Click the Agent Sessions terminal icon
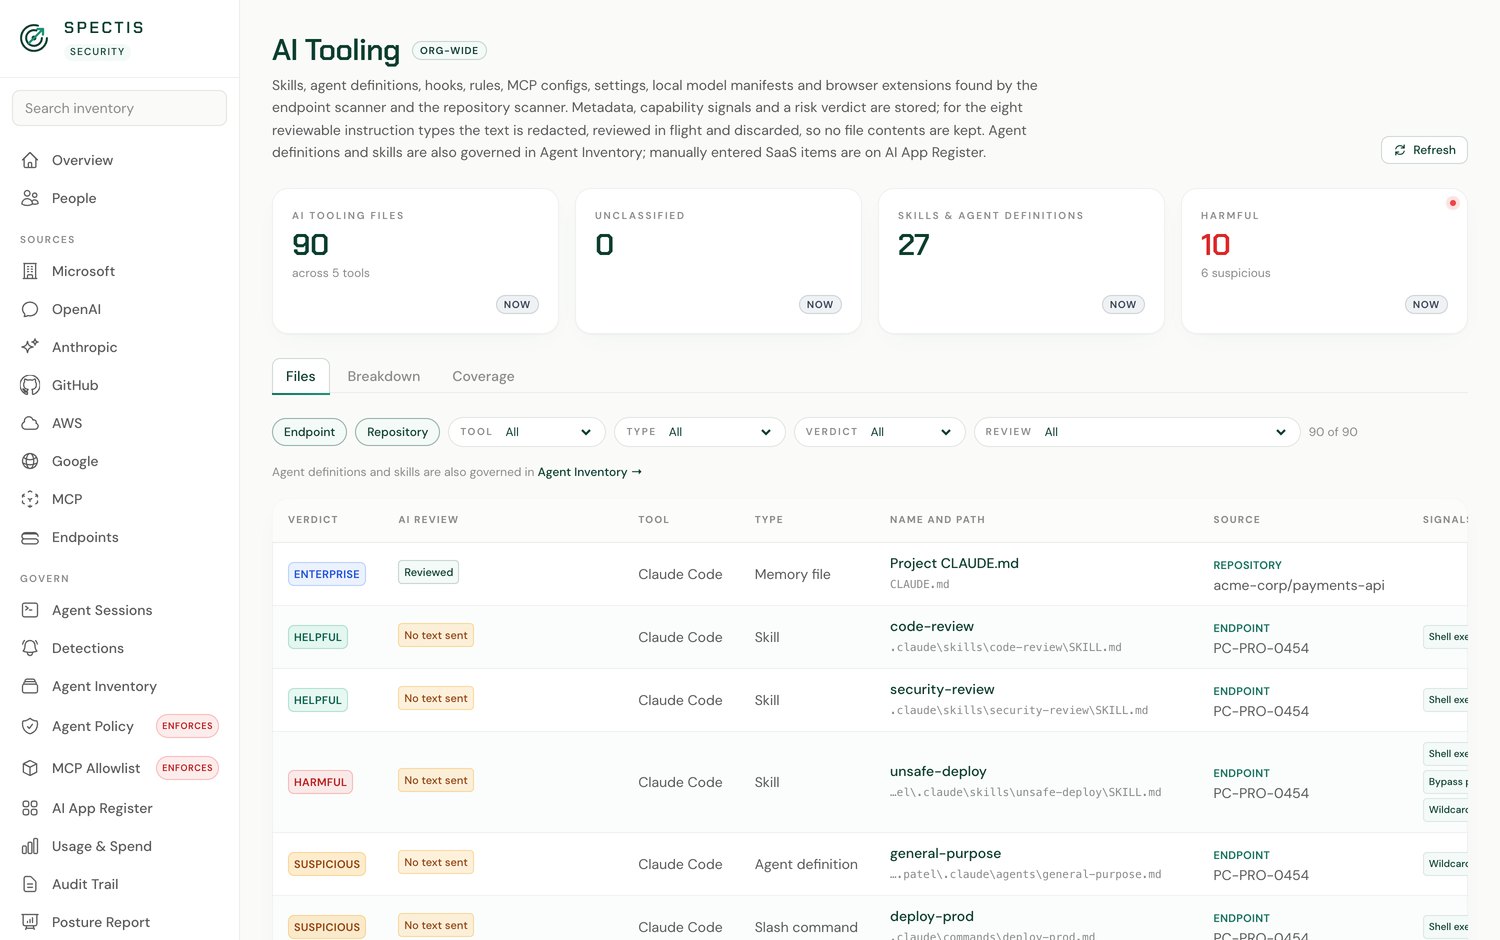1500x940 pixels. (x=30, y=610)
